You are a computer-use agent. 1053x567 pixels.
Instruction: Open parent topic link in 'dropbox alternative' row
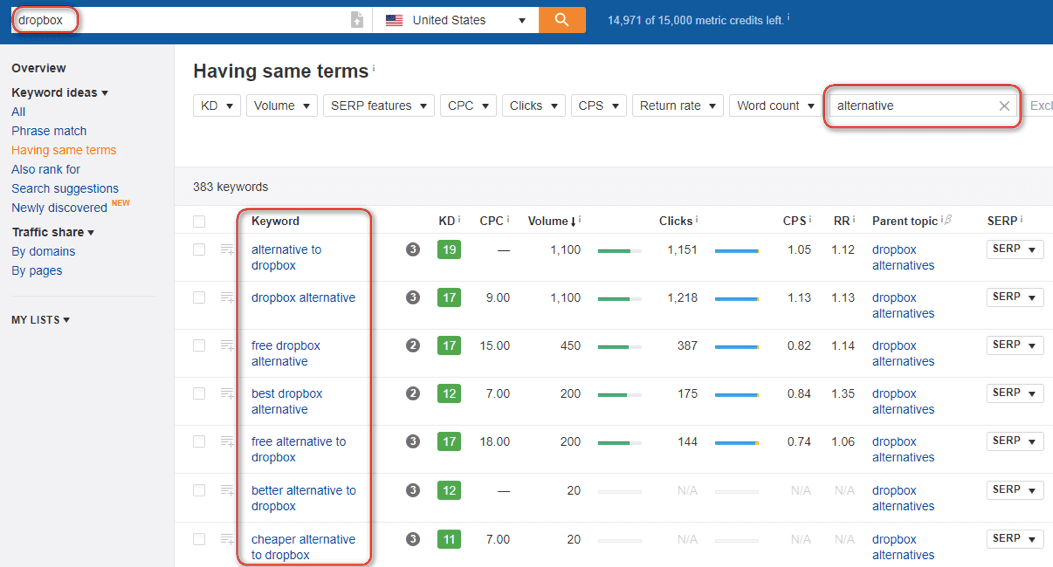(903, 306)
